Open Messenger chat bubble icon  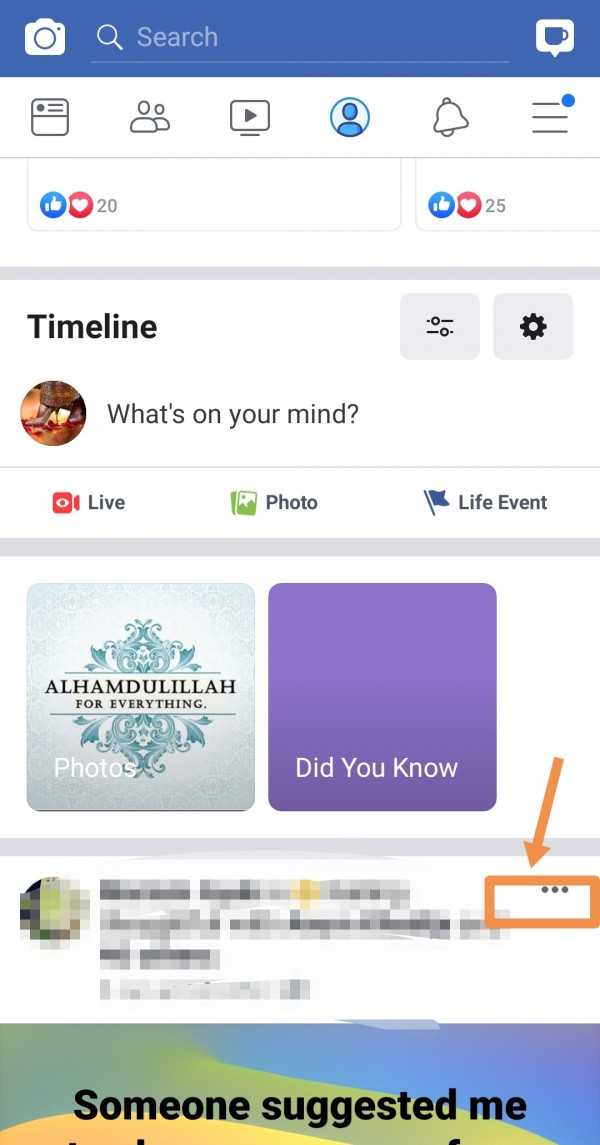click(x=555, y=37)
